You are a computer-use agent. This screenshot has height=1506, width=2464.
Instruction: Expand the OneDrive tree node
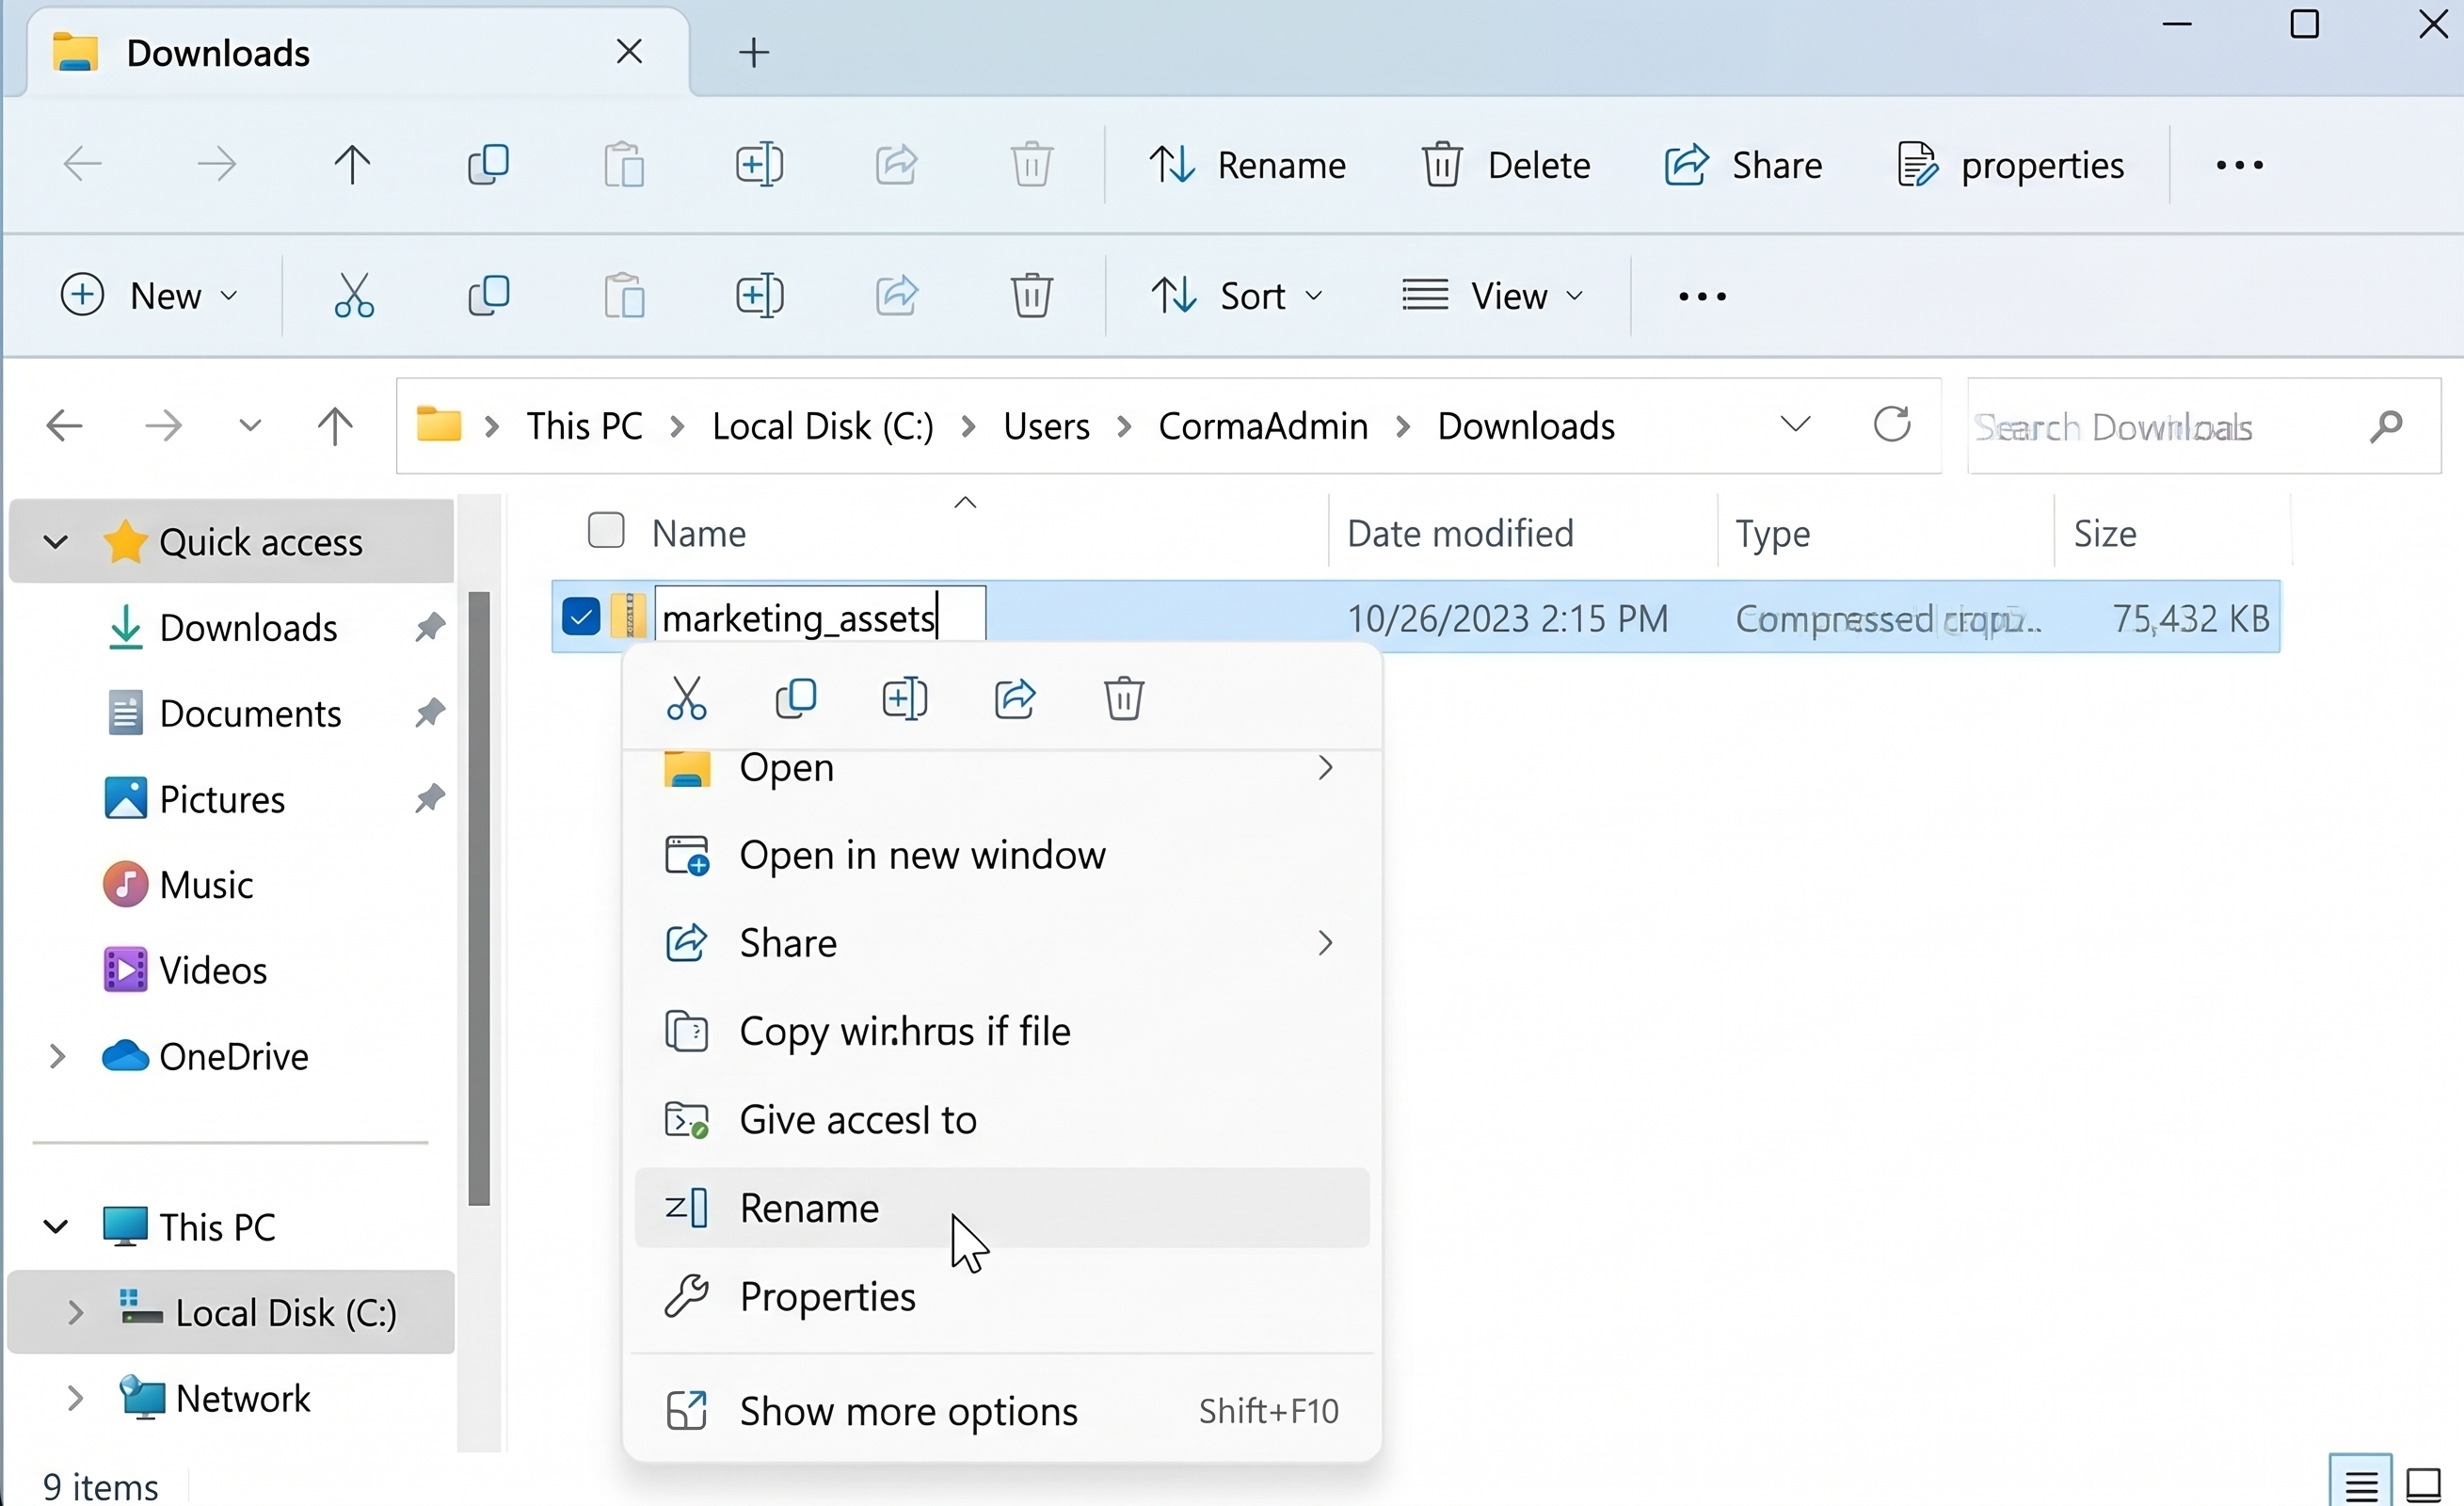[x=57, y=1056]
